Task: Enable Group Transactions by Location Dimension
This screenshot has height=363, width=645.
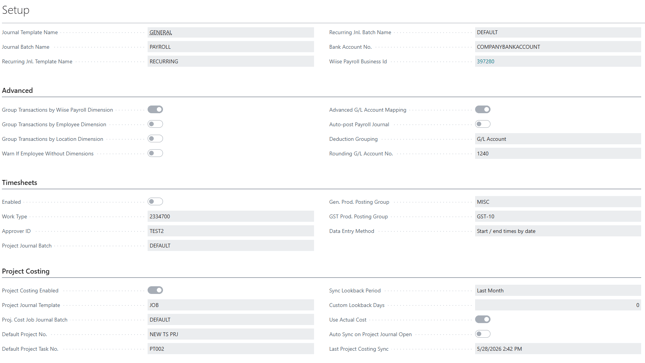Action: click(x=155, y=139)
